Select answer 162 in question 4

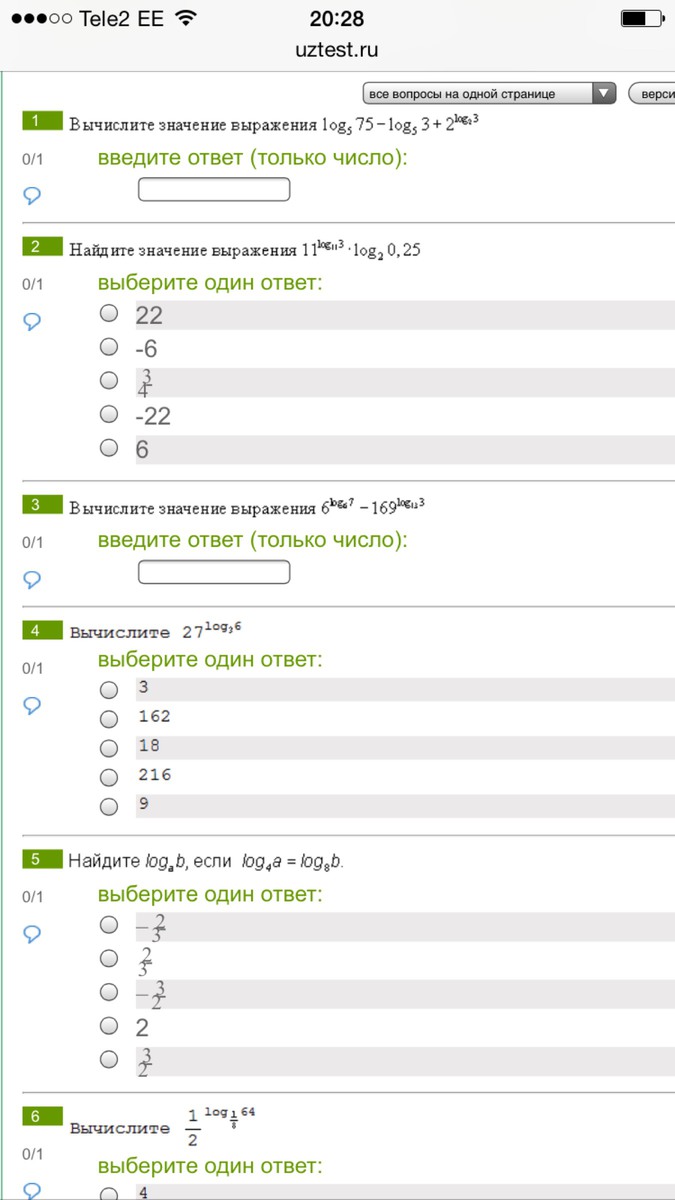pos(109,717)
